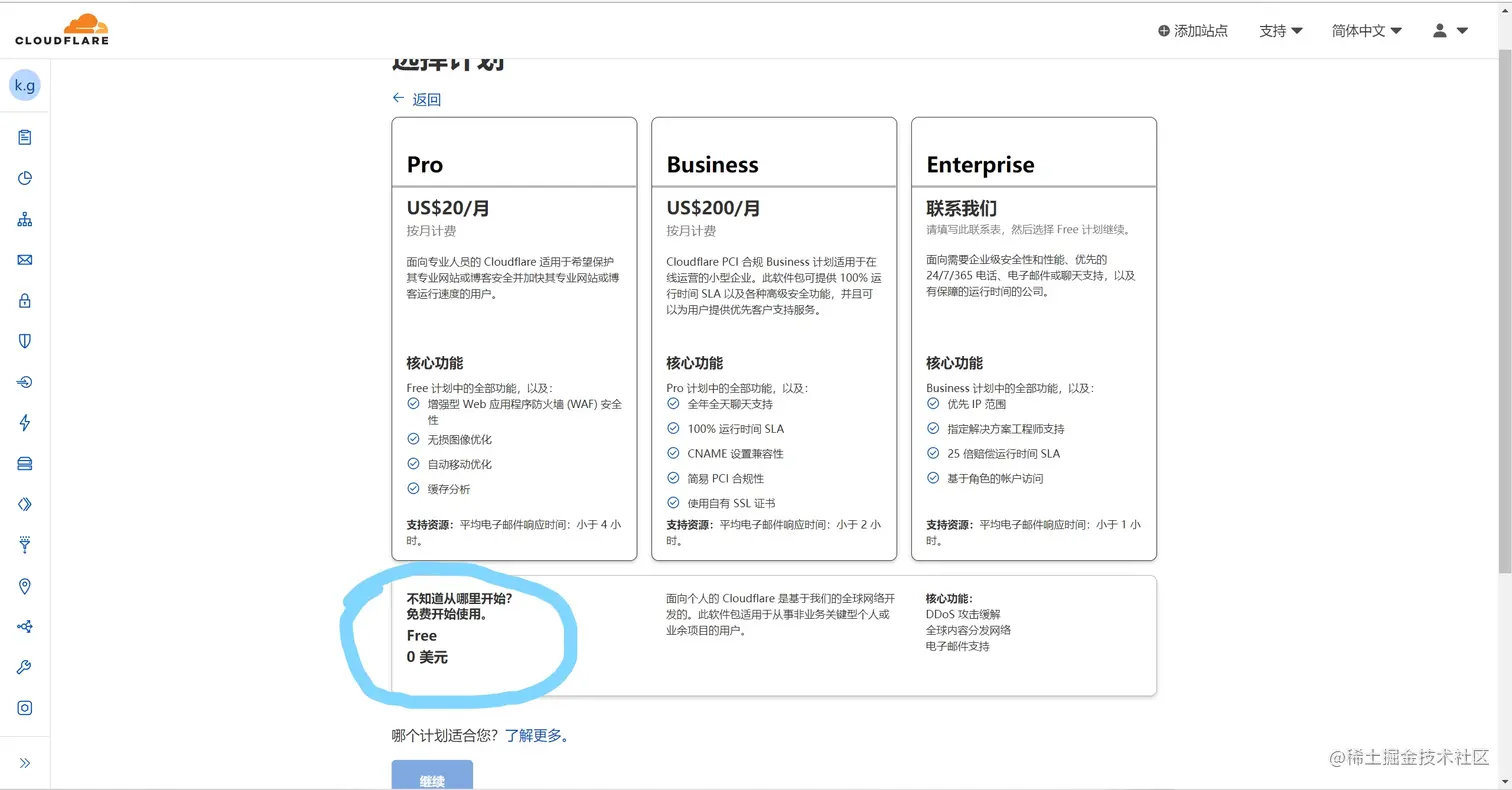
Task: Open the Access circular arrow icon
Action: (25, 382)
